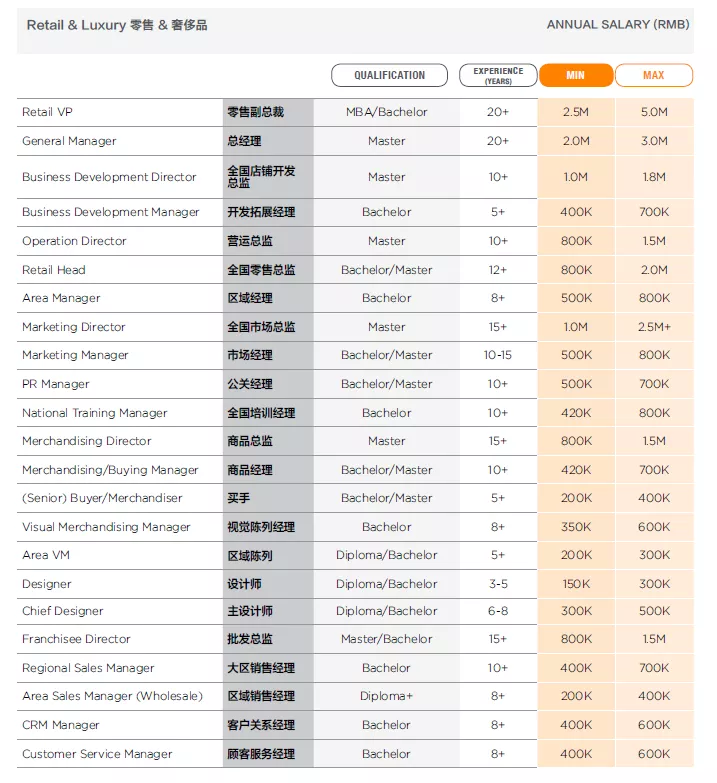Click the QUALIFICATION column header pill

click(x=389, y=75)
